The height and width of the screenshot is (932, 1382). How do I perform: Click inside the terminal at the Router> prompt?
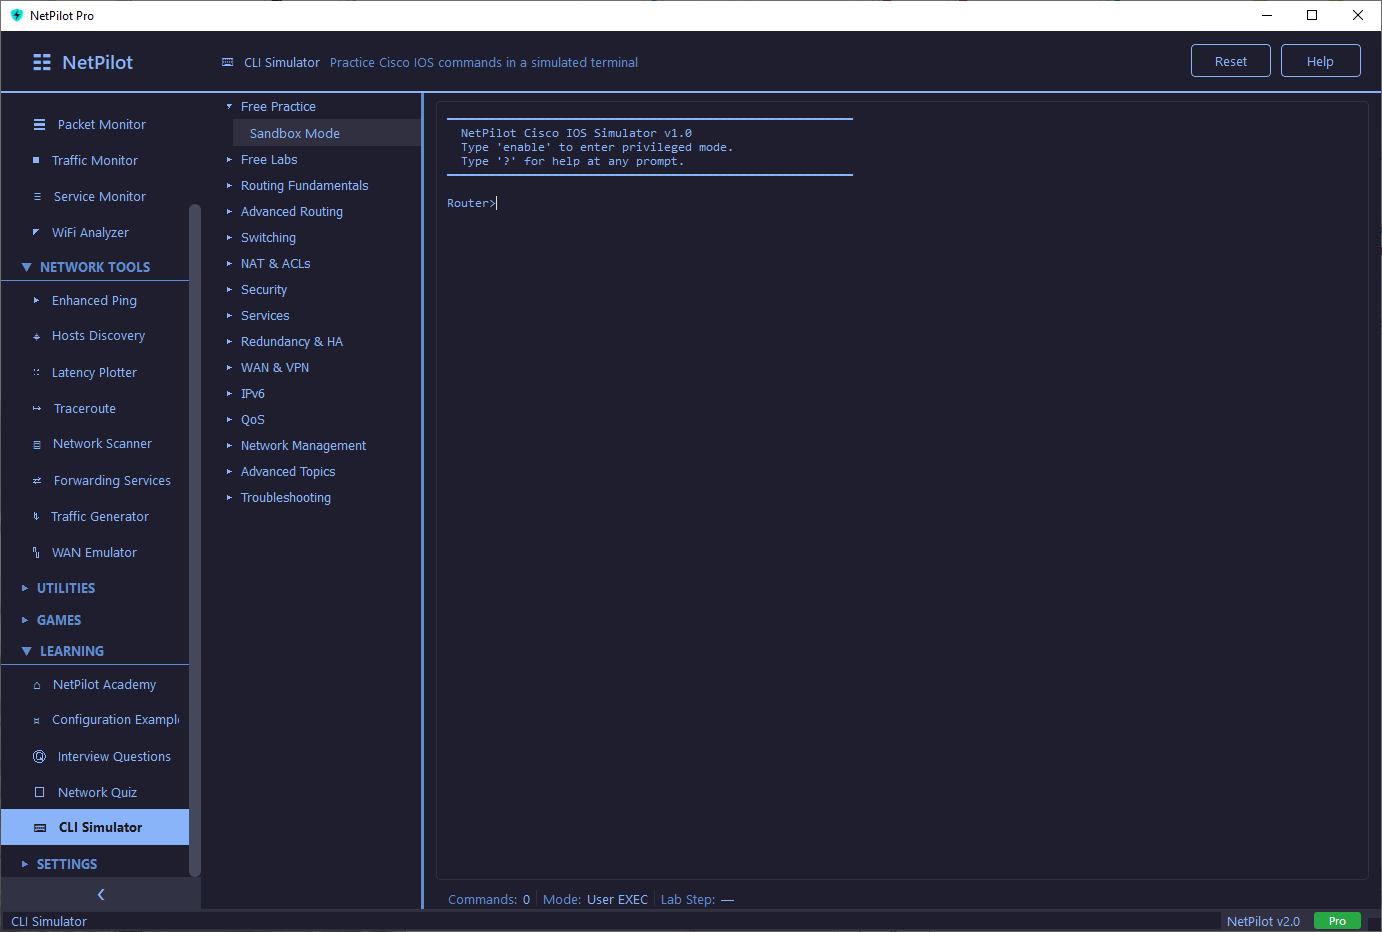point(700,202)
